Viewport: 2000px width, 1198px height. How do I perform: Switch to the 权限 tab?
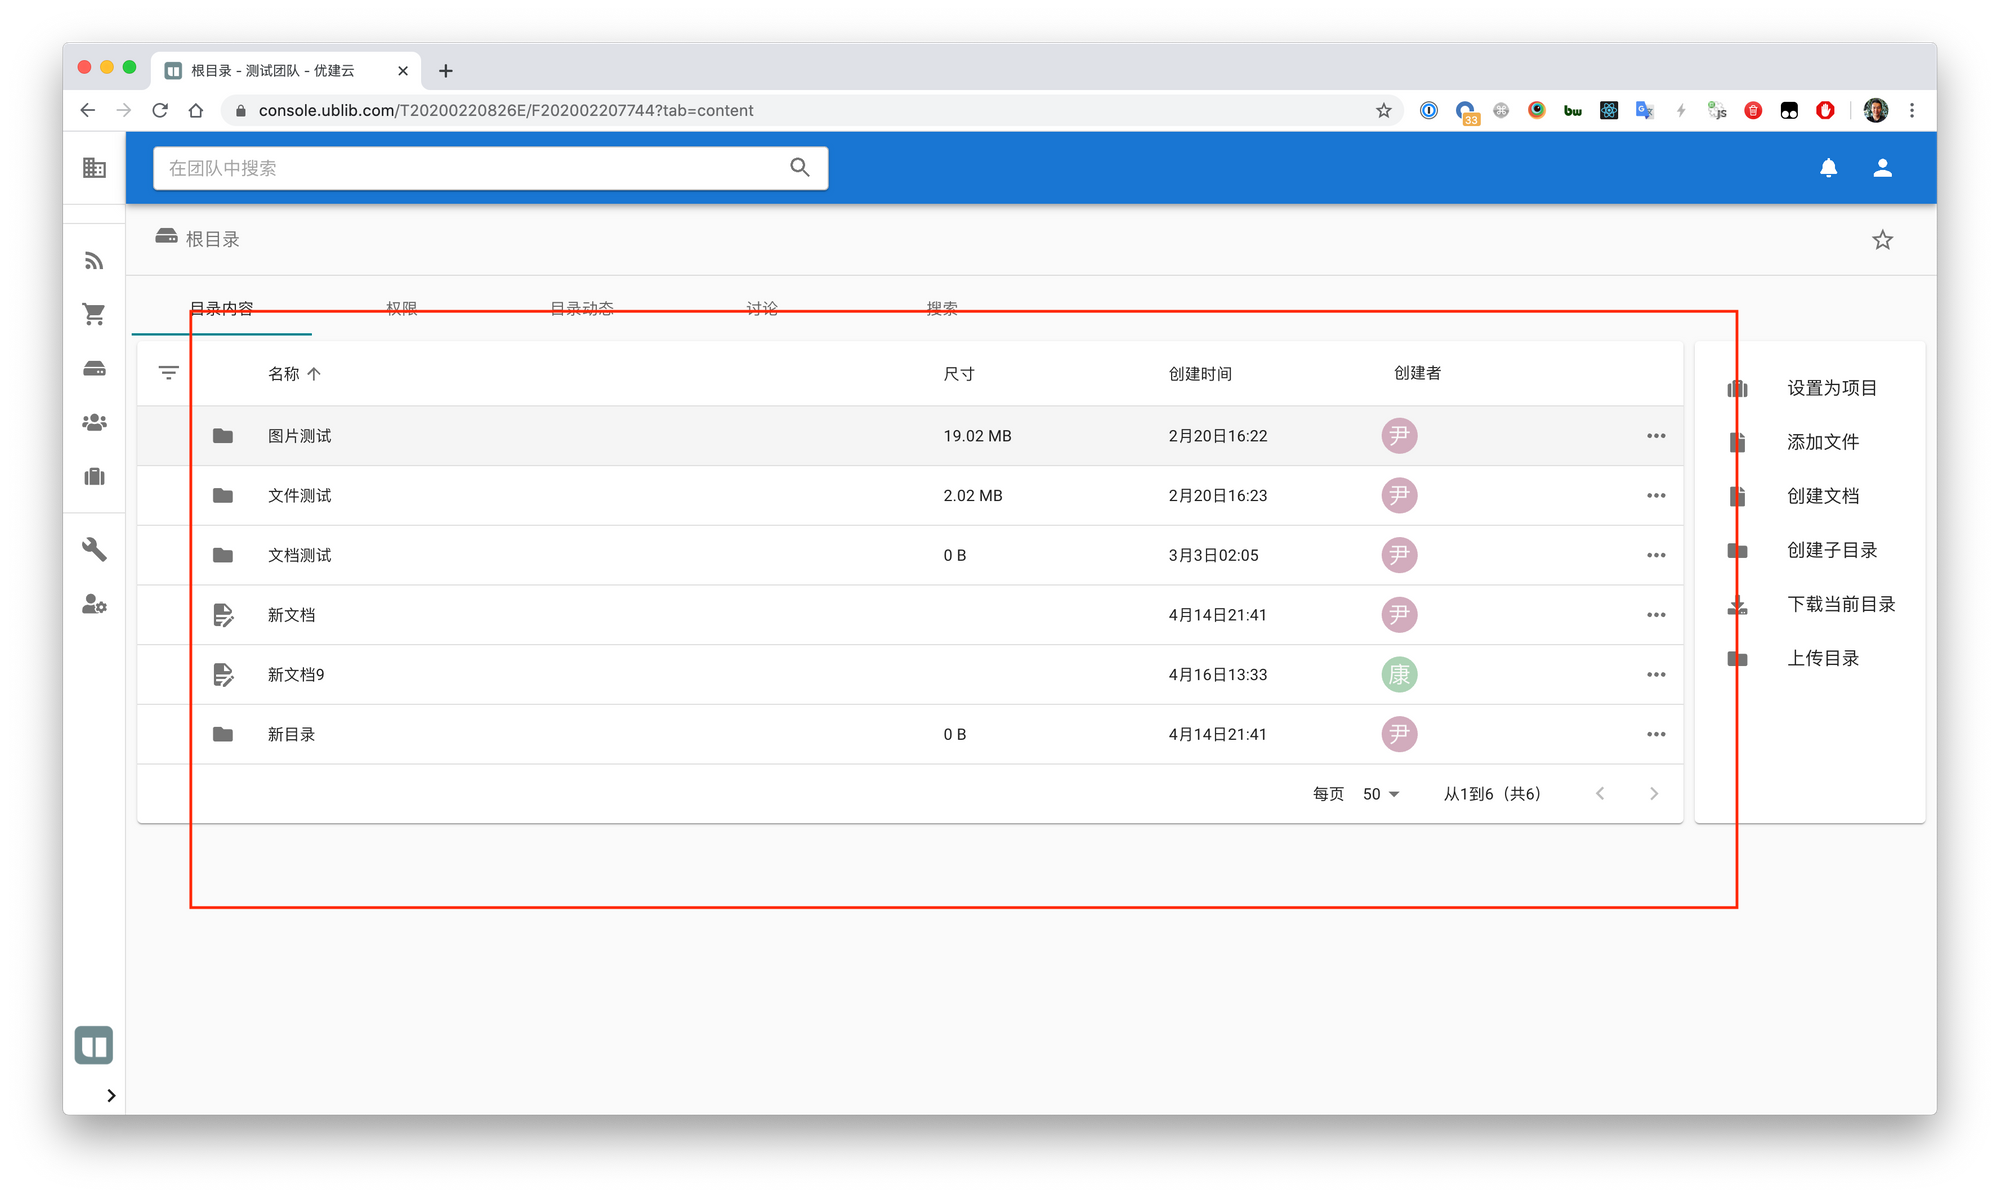click(x=401, y=308)
